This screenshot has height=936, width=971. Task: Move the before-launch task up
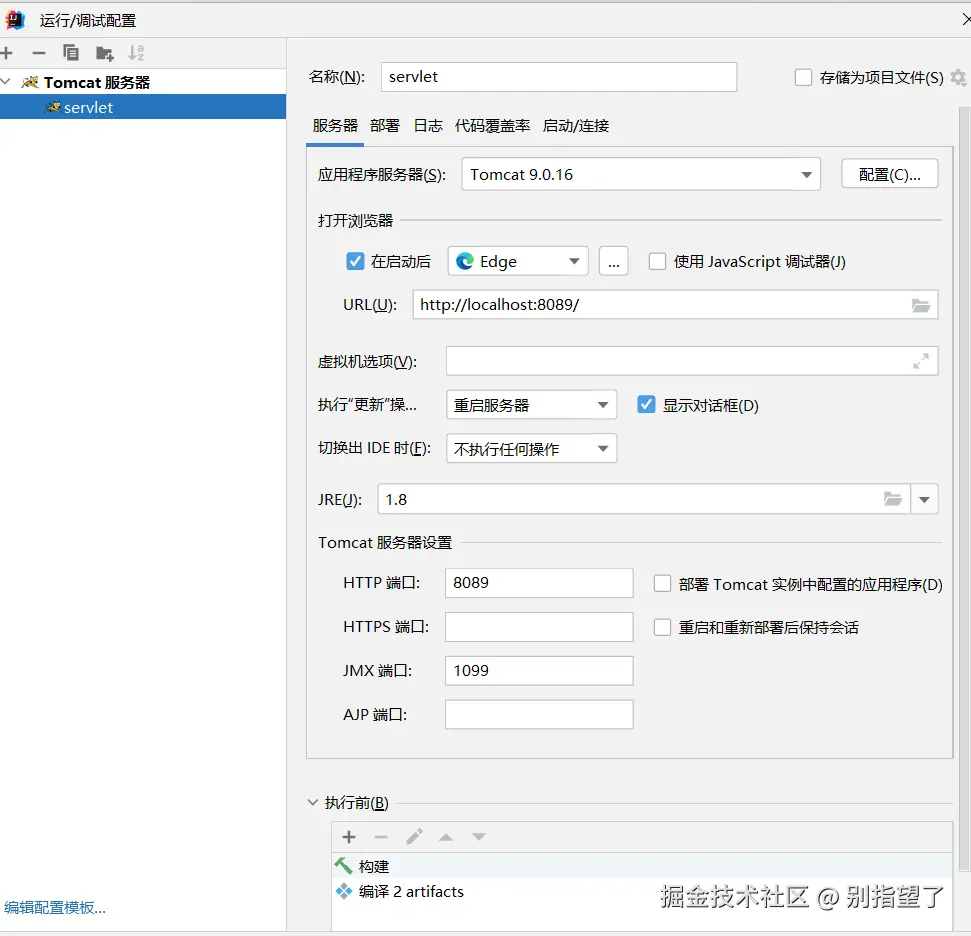pyautogui.click(x=446, y=837)
